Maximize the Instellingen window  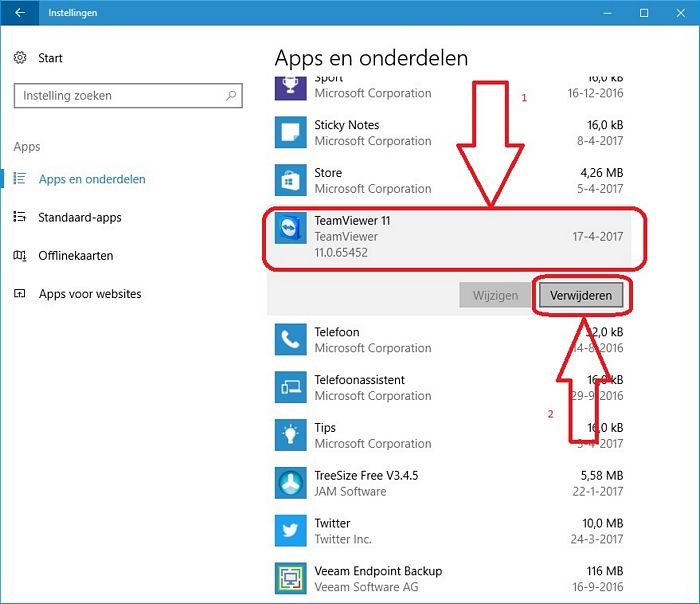point(644,13)
